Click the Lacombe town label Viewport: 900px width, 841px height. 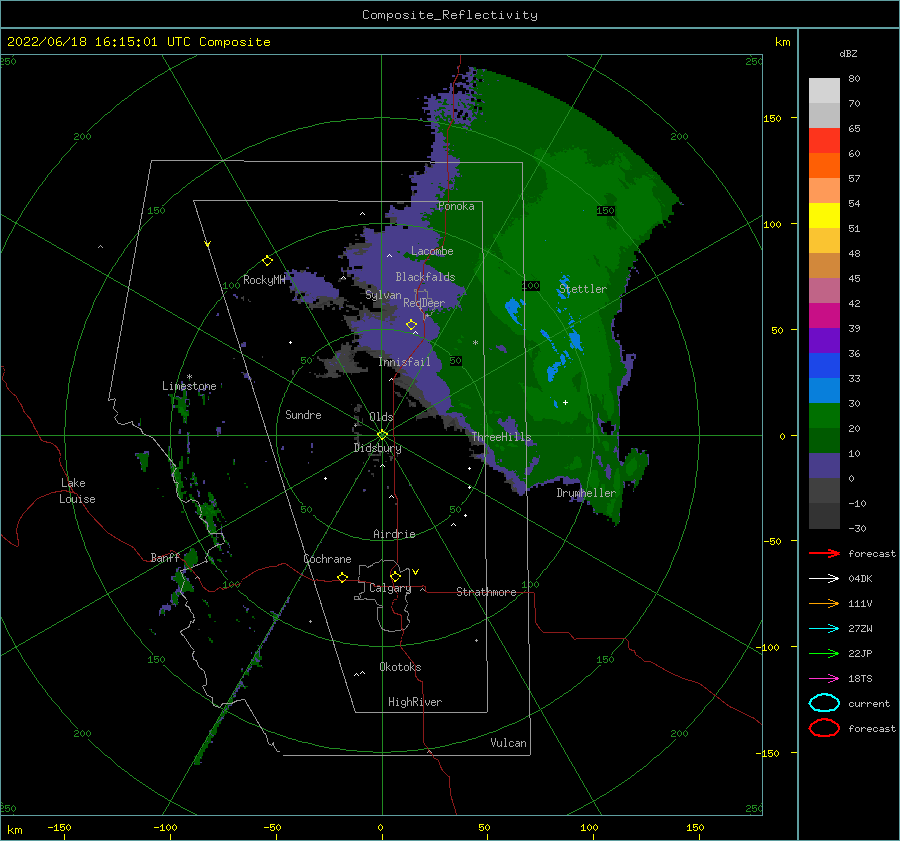point(432,251)
